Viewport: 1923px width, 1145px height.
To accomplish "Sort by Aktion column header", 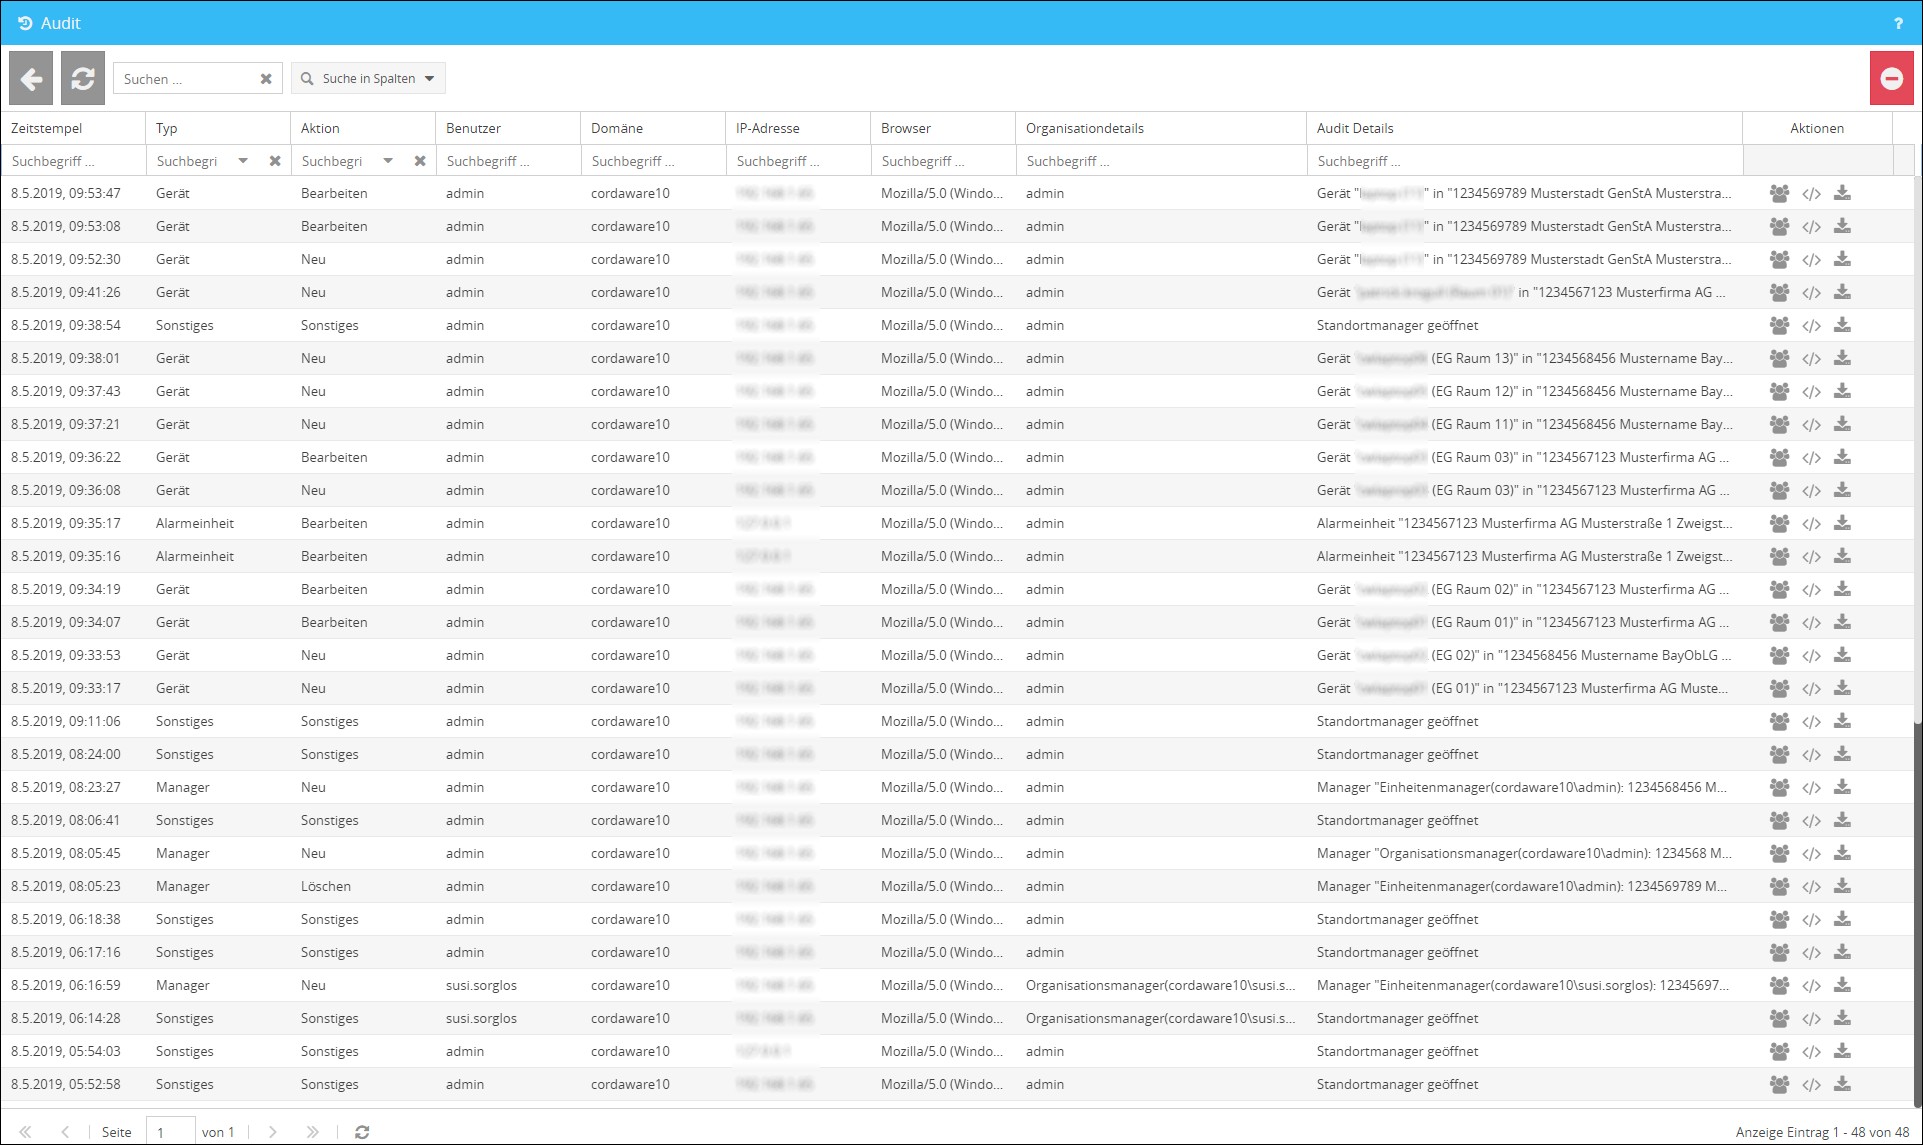I will pyautogui.click(x=363, y=128).
